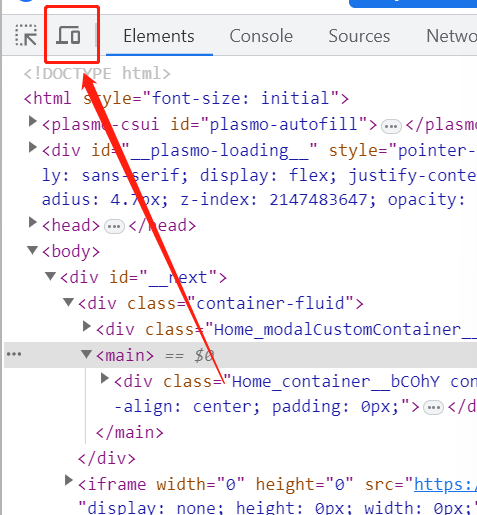This screenshot has width=477, height=515.
Task: Click the closing </head> tag
Action: (162, 226)
